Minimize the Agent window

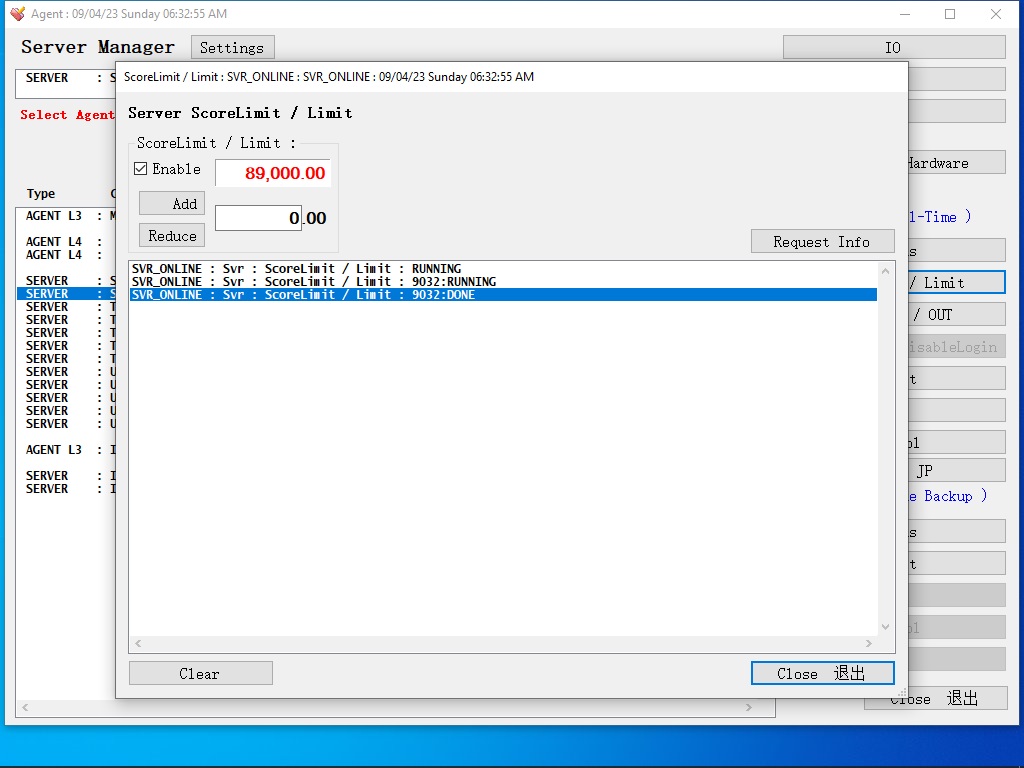click(x=905, y=14)
